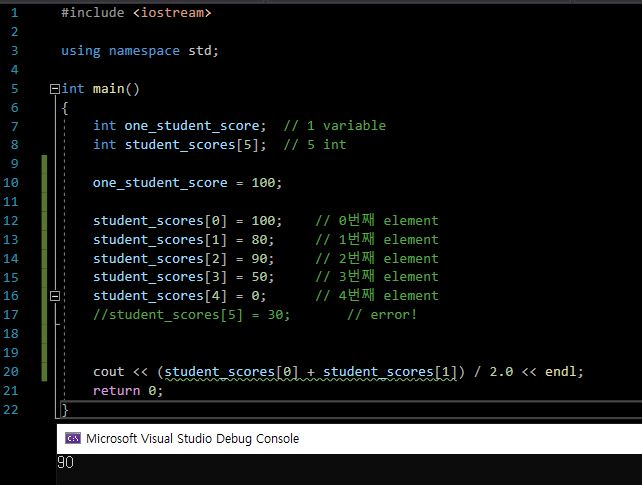Click the #include <iostream> line
The image size is (642, 485).
tap(136, 13)
